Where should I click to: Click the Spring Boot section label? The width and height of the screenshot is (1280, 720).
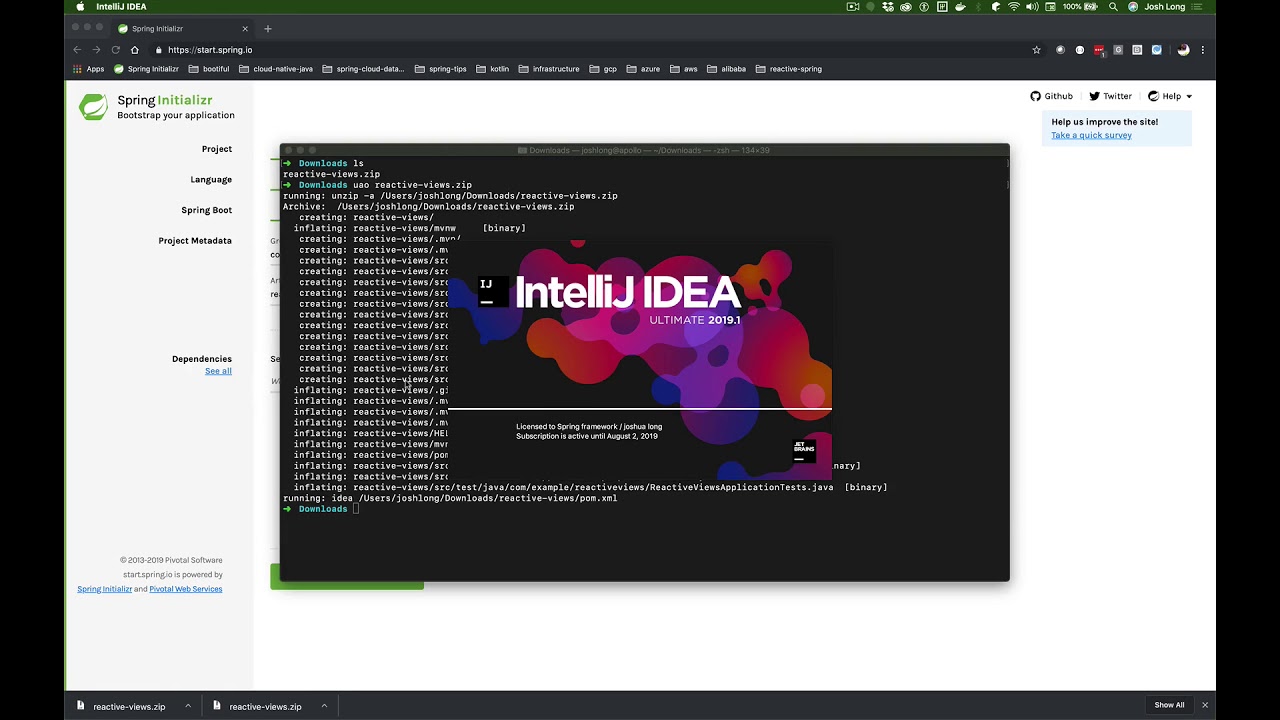207,210
